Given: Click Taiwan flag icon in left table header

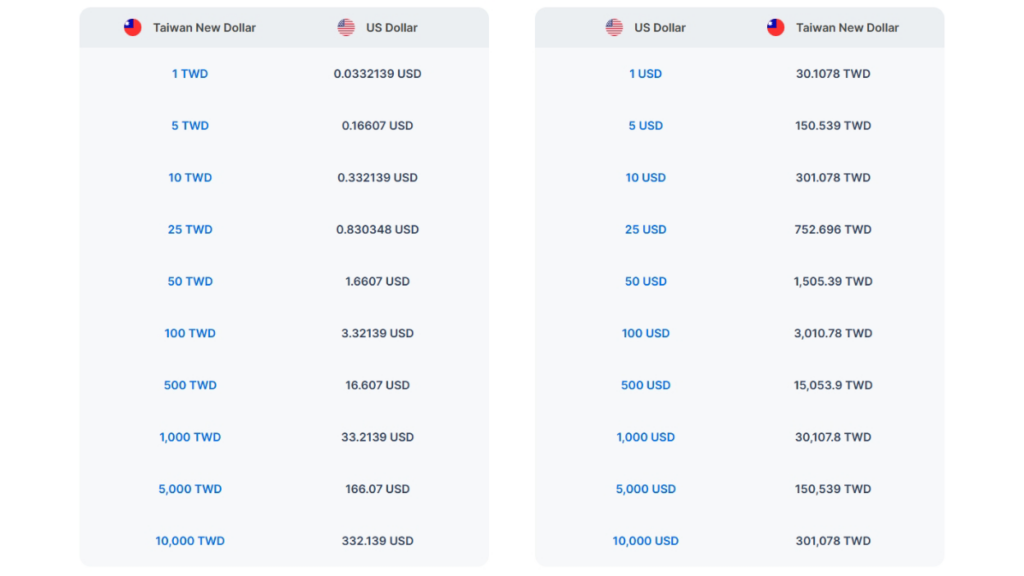Looking at the screenshot, I should [x=133, y=28].
